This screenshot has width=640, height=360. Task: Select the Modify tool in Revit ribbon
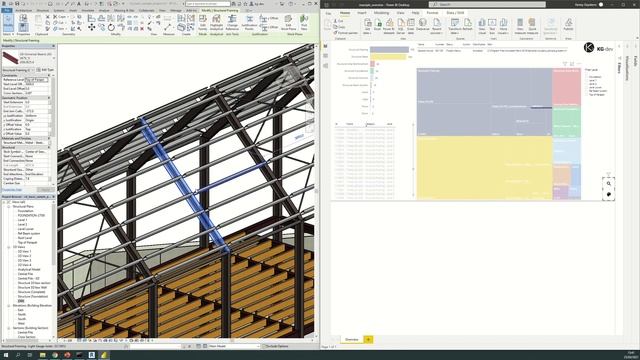coord(8,24)
